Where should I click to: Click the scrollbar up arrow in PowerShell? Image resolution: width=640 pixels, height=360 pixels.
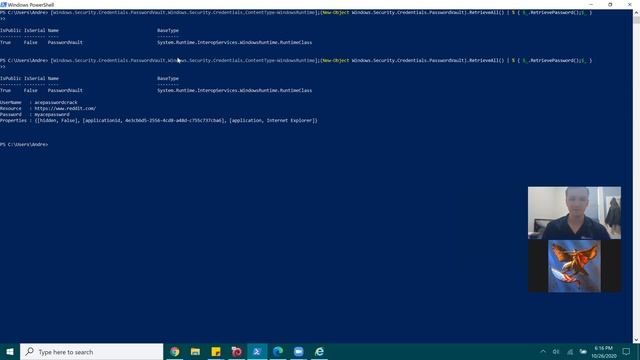[x=636, y=13]
